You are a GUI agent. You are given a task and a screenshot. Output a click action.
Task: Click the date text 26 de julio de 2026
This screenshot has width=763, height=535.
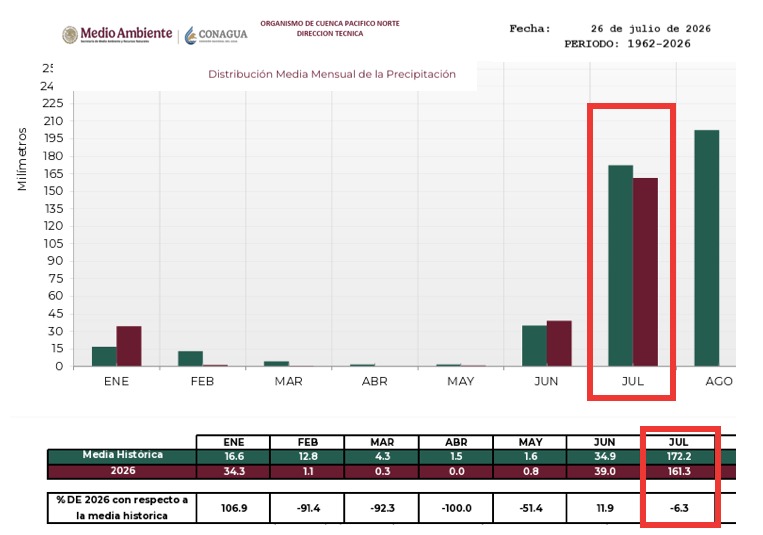point(651,29)
